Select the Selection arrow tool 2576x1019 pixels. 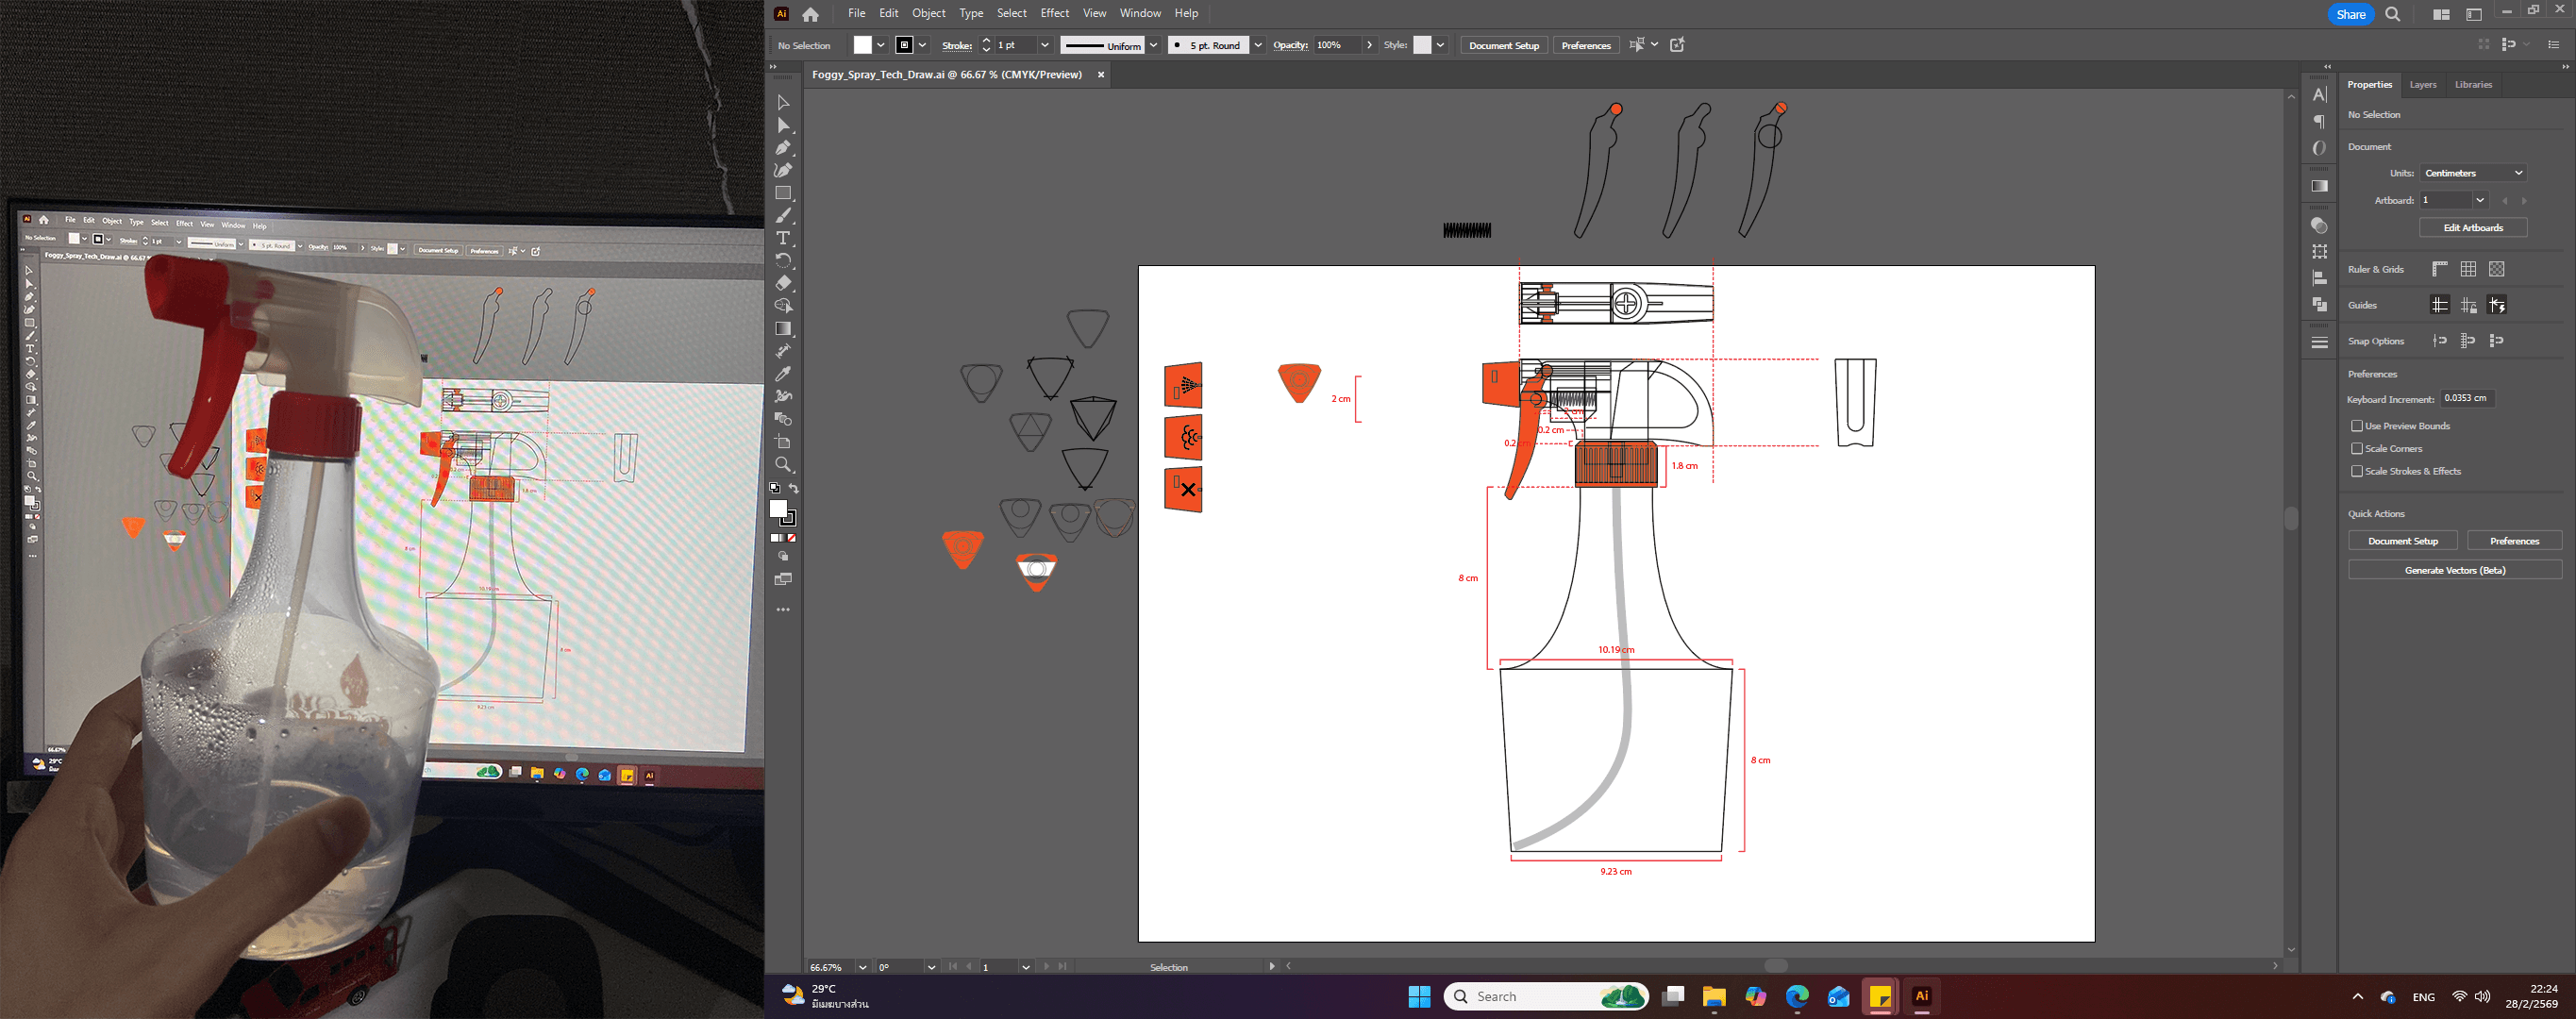tap(783, 103)
